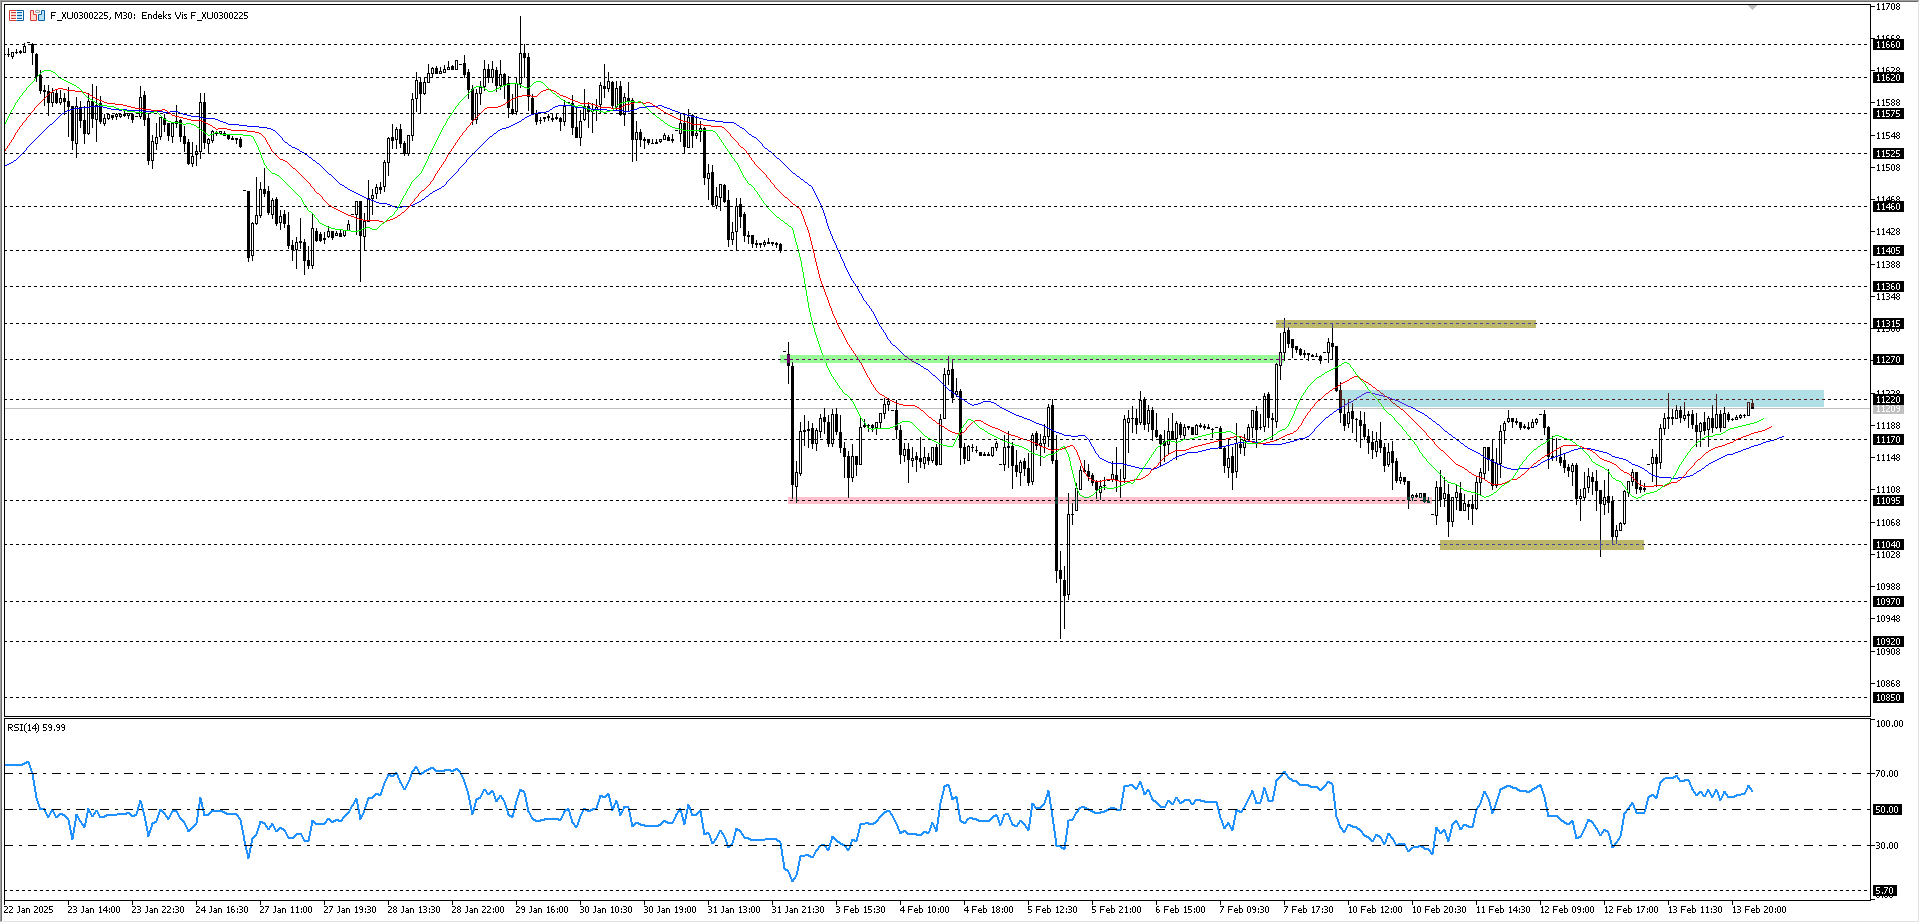Click the RSI(14) 59.99 indicator label

(x=36, y=727)
